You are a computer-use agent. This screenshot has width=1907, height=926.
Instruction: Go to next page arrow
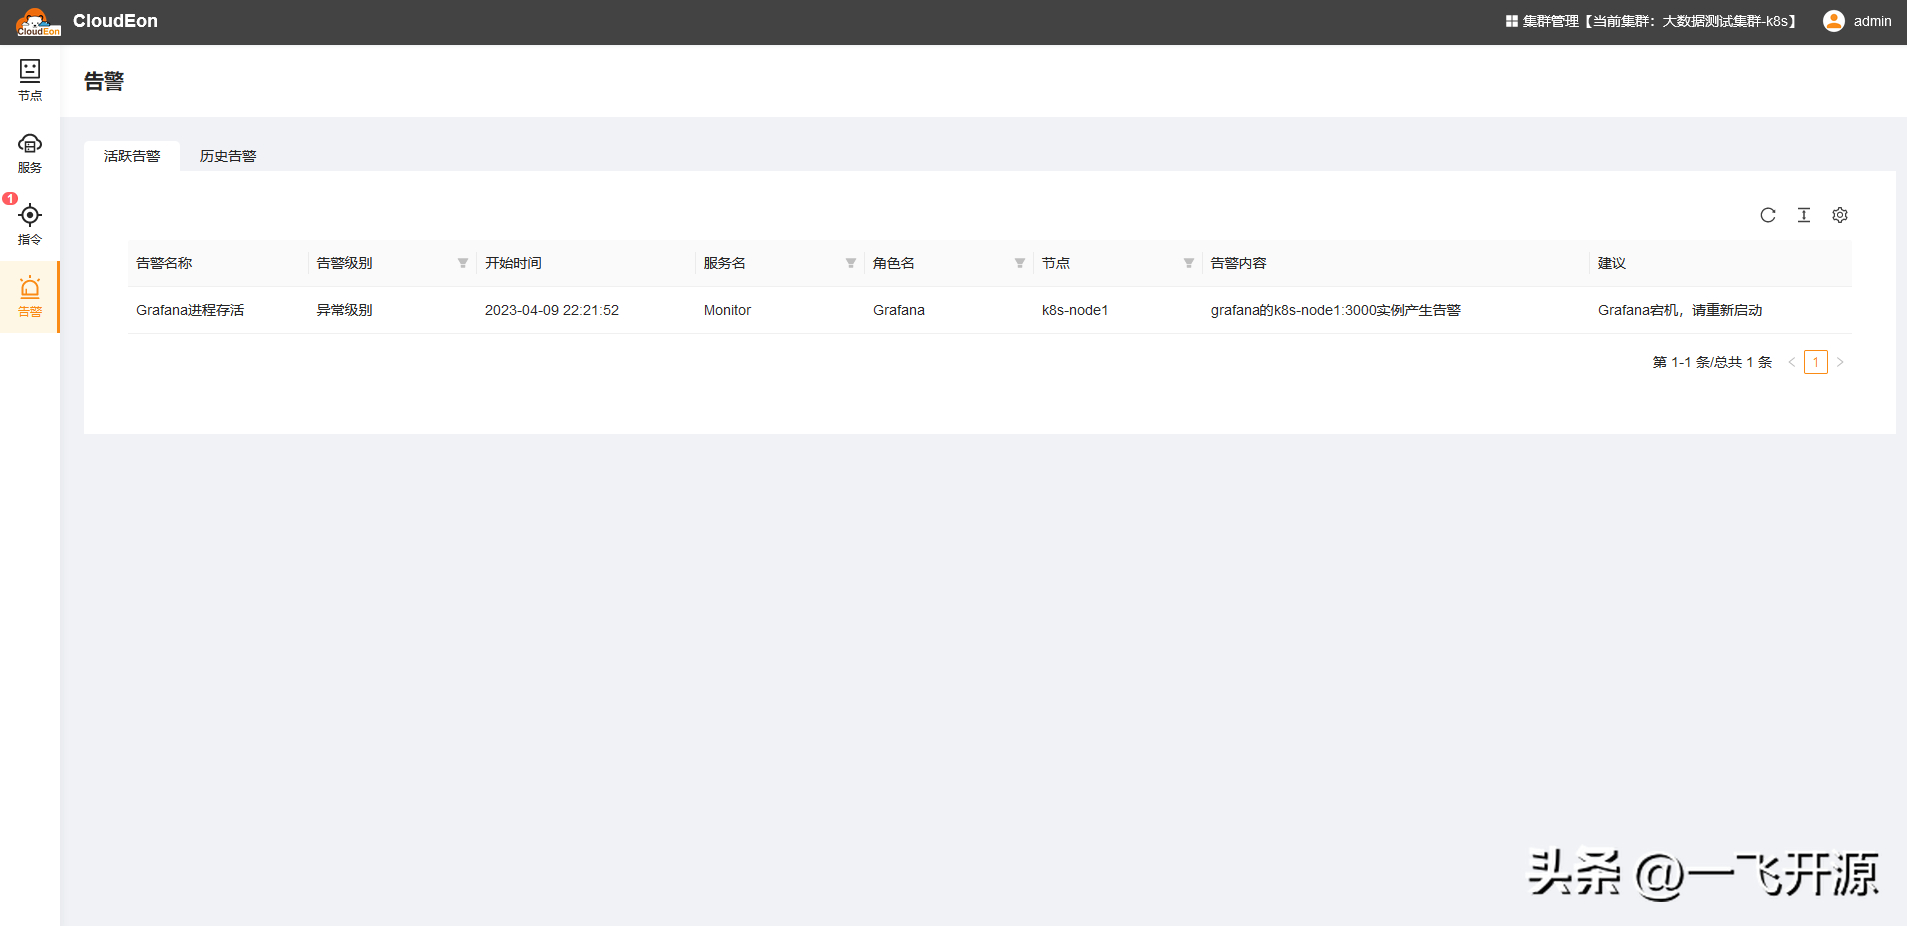pos(1840,362)
